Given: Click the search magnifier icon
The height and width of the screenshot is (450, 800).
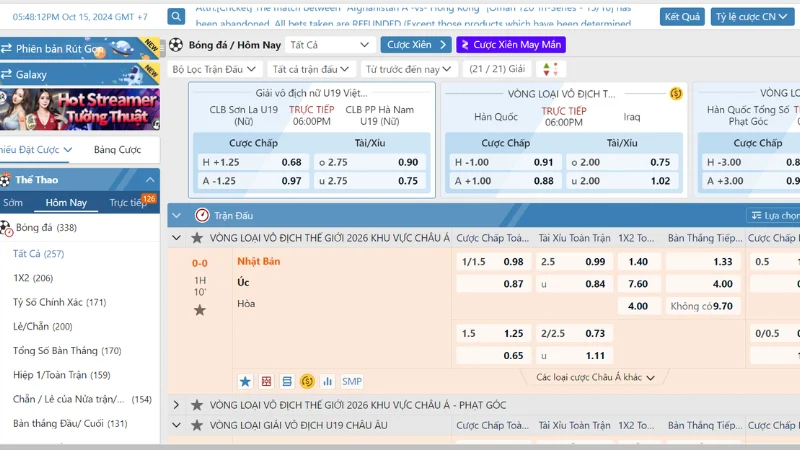Looking at the screenshot, I should pyautogui.click(x=176, y=17).
